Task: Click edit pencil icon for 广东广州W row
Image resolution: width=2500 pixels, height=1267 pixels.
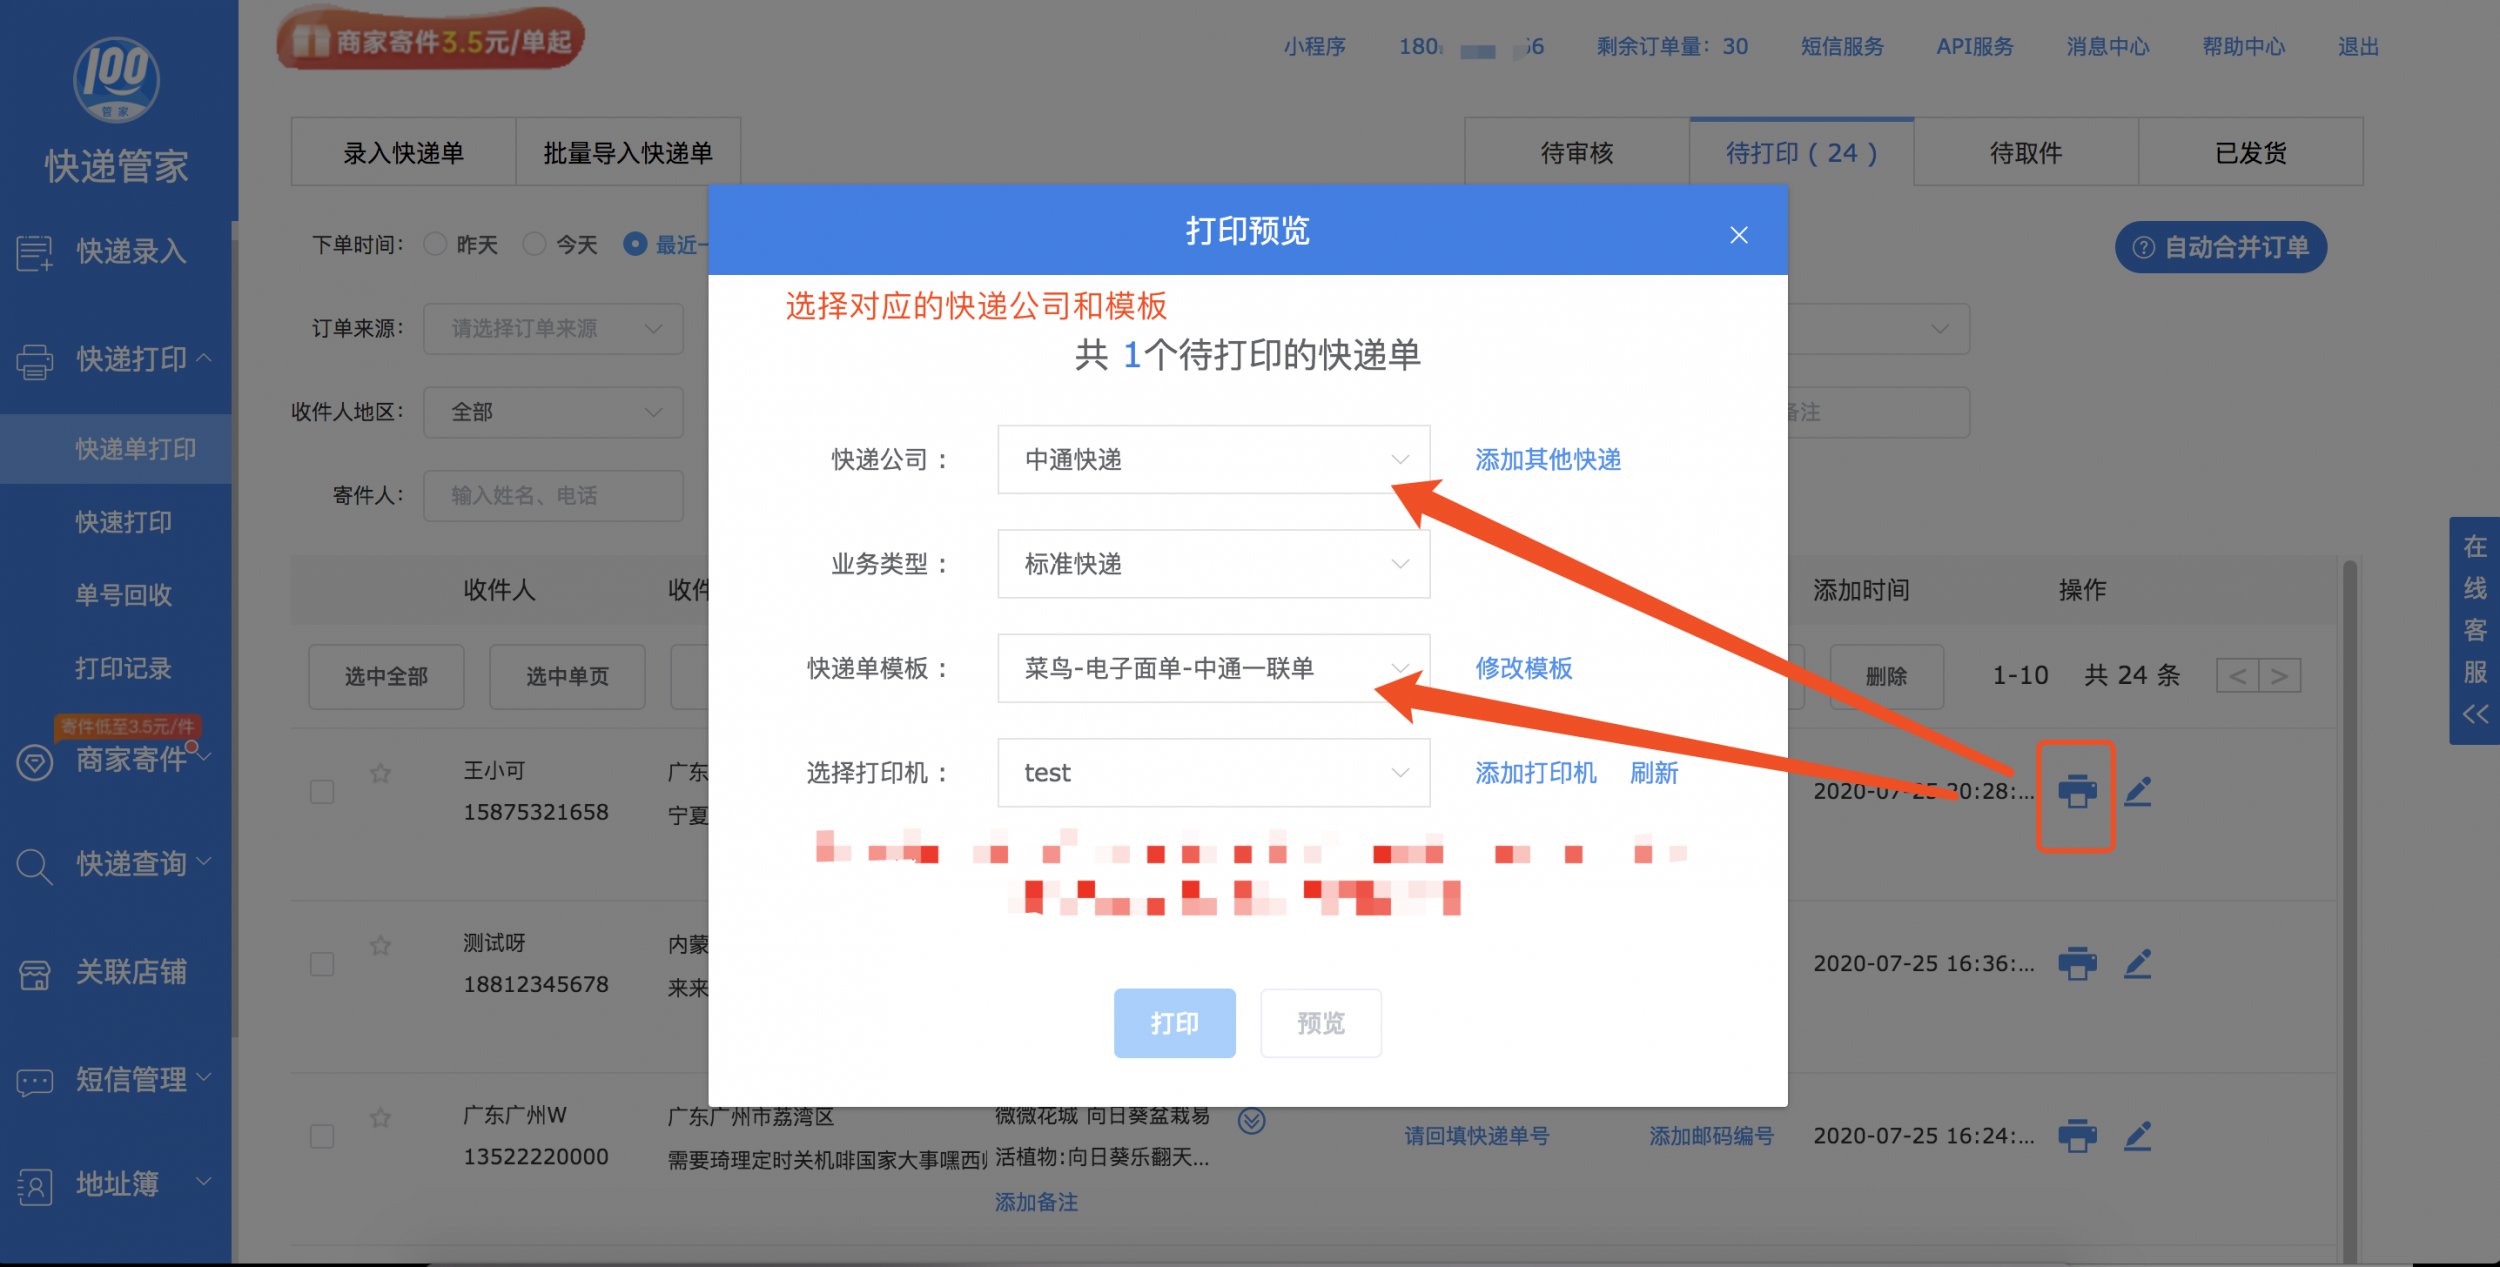Action: point(2138,1135)
